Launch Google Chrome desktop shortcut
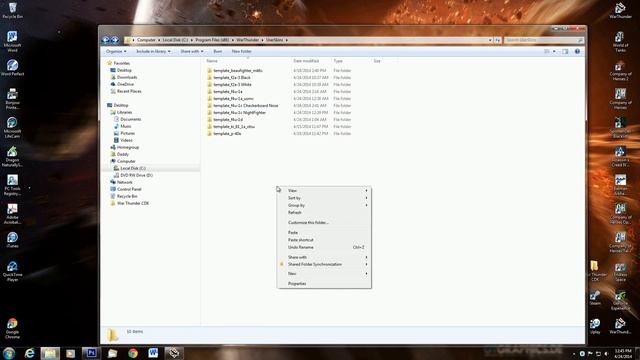 click(x=12, y=329)
